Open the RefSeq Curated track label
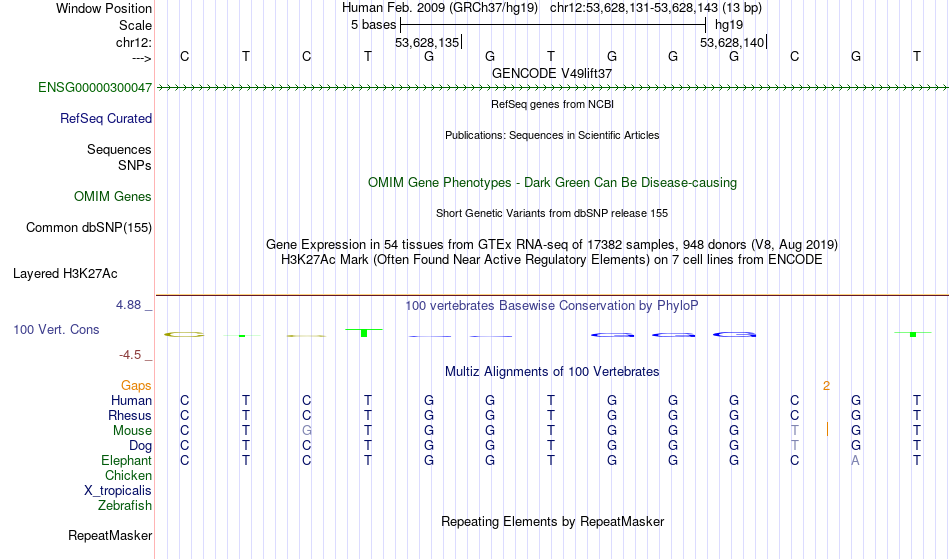This screenshot has height=559, width=950. click(105, 119)
